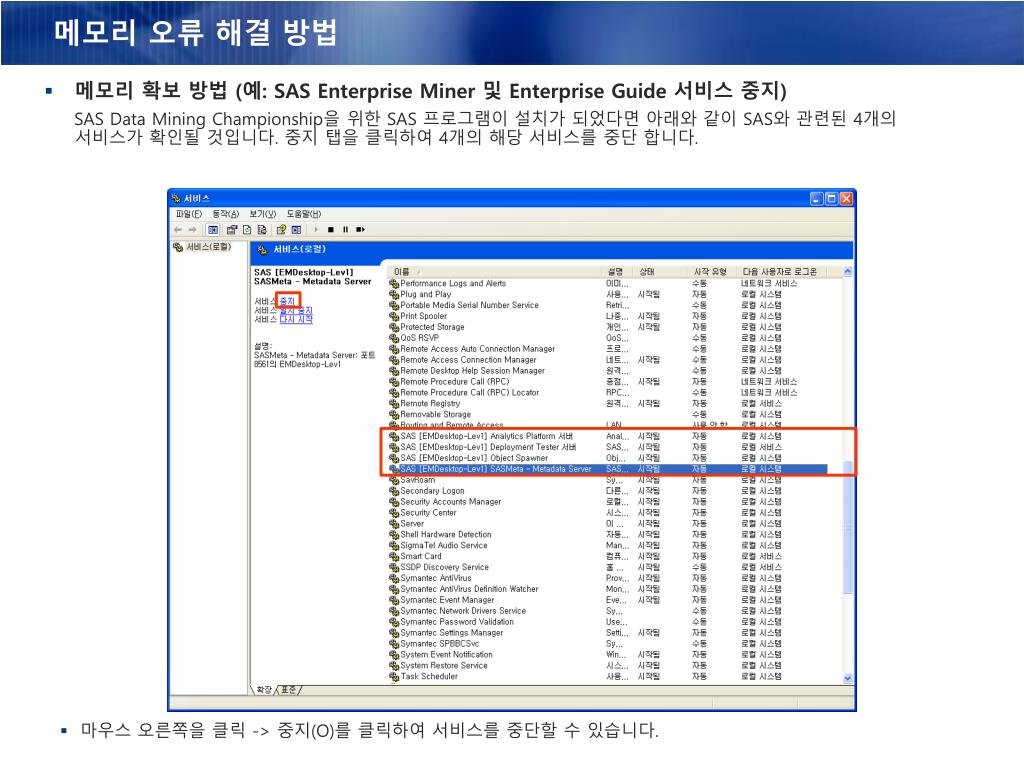The width and height of the screenshot is (1024, 768).
Task: Open the 보기(V) menu
Action: click(263, 214)
